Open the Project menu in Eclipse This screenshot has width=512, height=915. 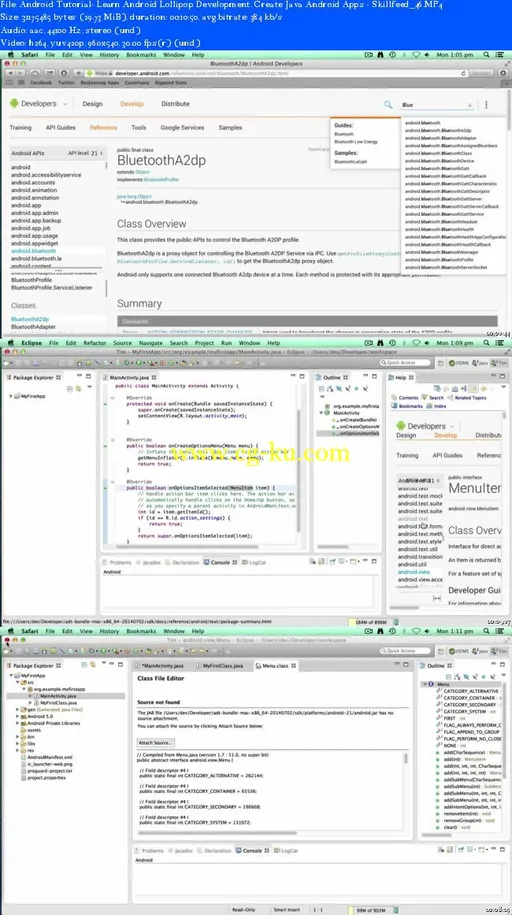point(204,343)
